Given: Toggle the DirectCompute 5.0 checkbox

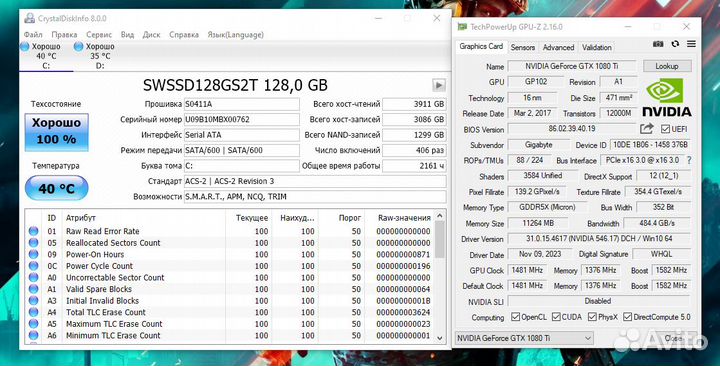Looking at the screenshot, I should [x=628, y=317].
